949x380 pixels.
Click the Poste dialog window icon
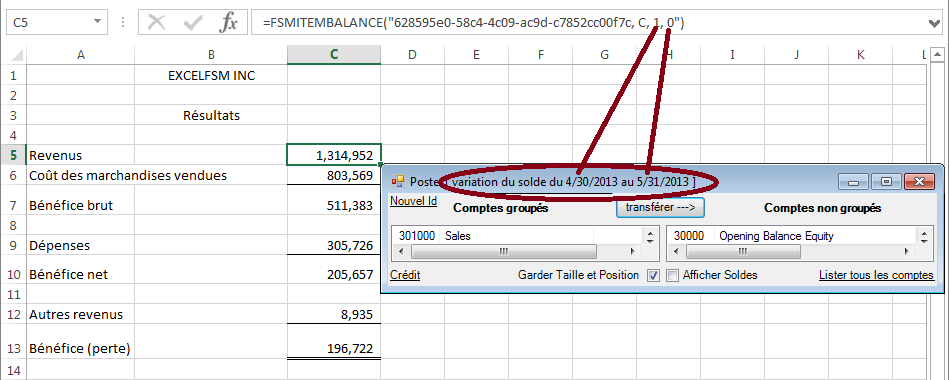pos(398,182)
